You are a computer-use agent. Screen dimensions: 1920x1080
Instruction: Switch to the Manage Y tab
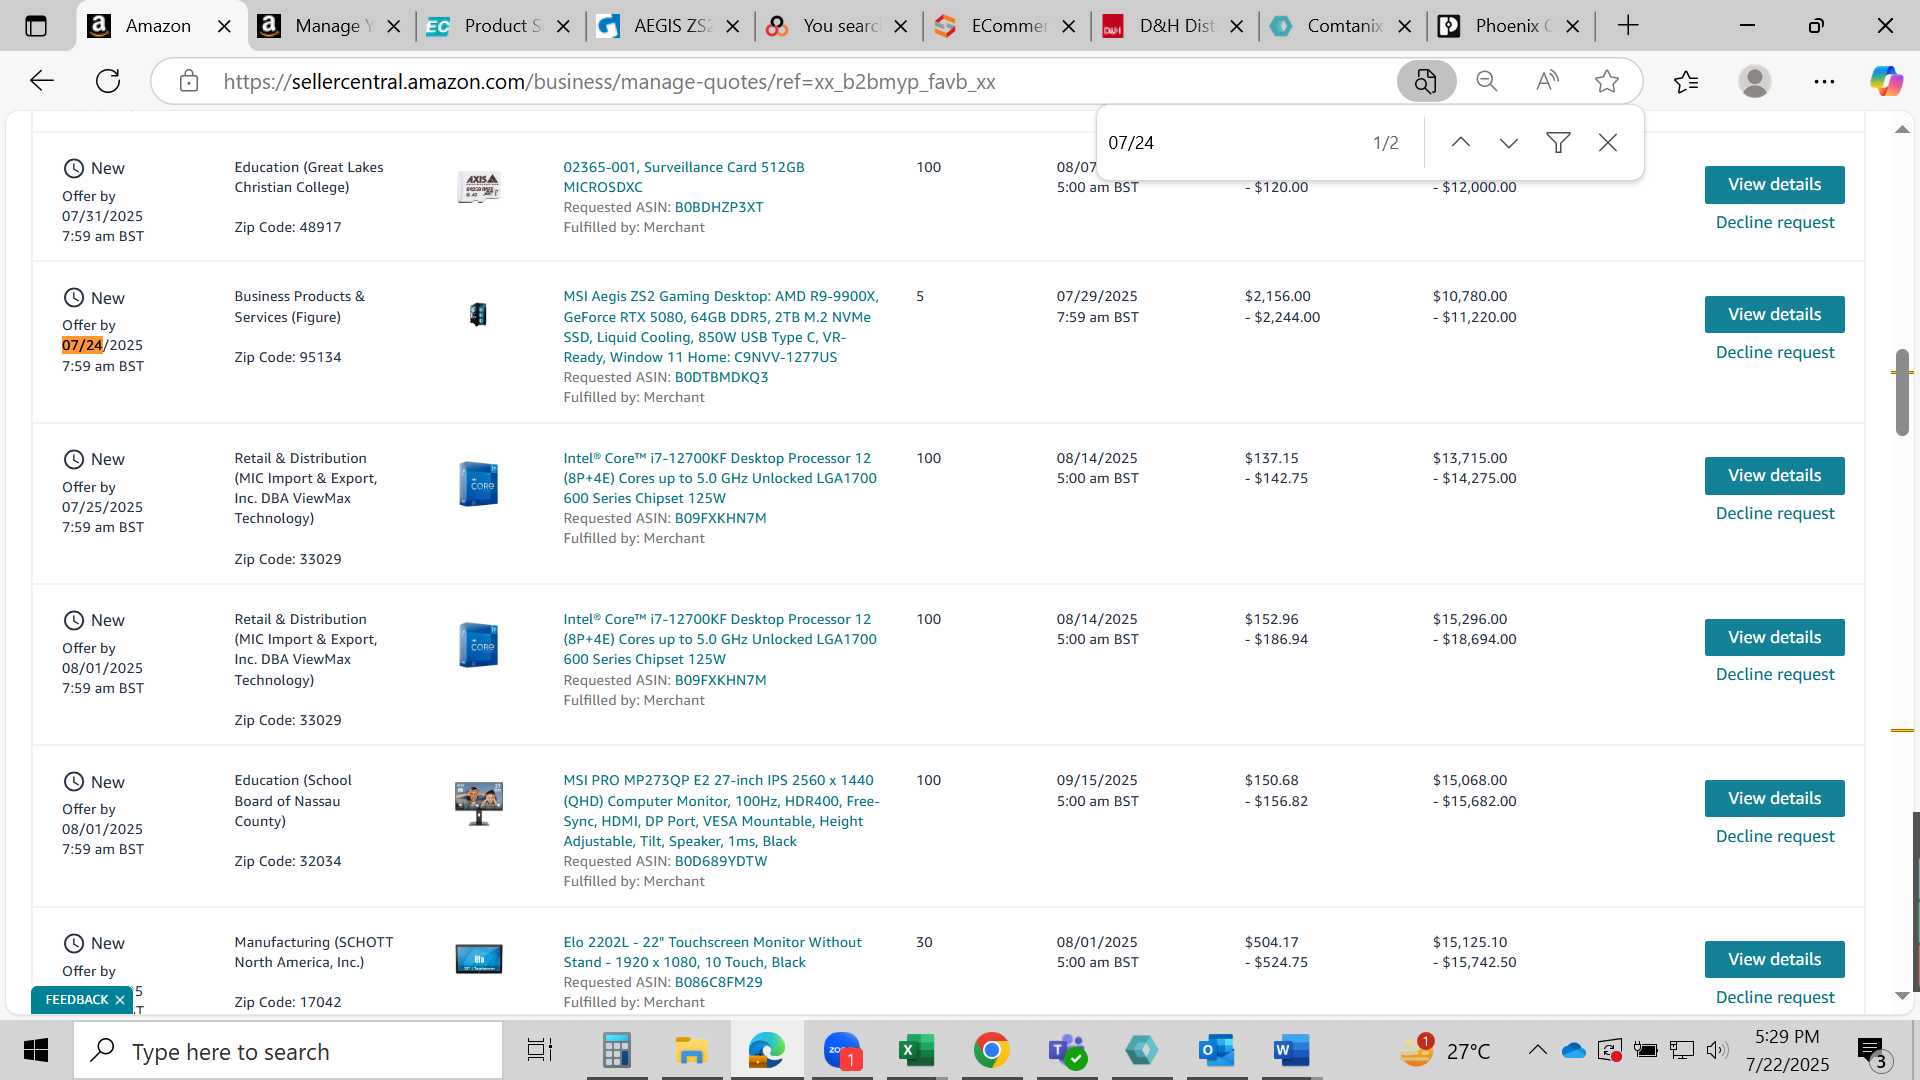327,26
